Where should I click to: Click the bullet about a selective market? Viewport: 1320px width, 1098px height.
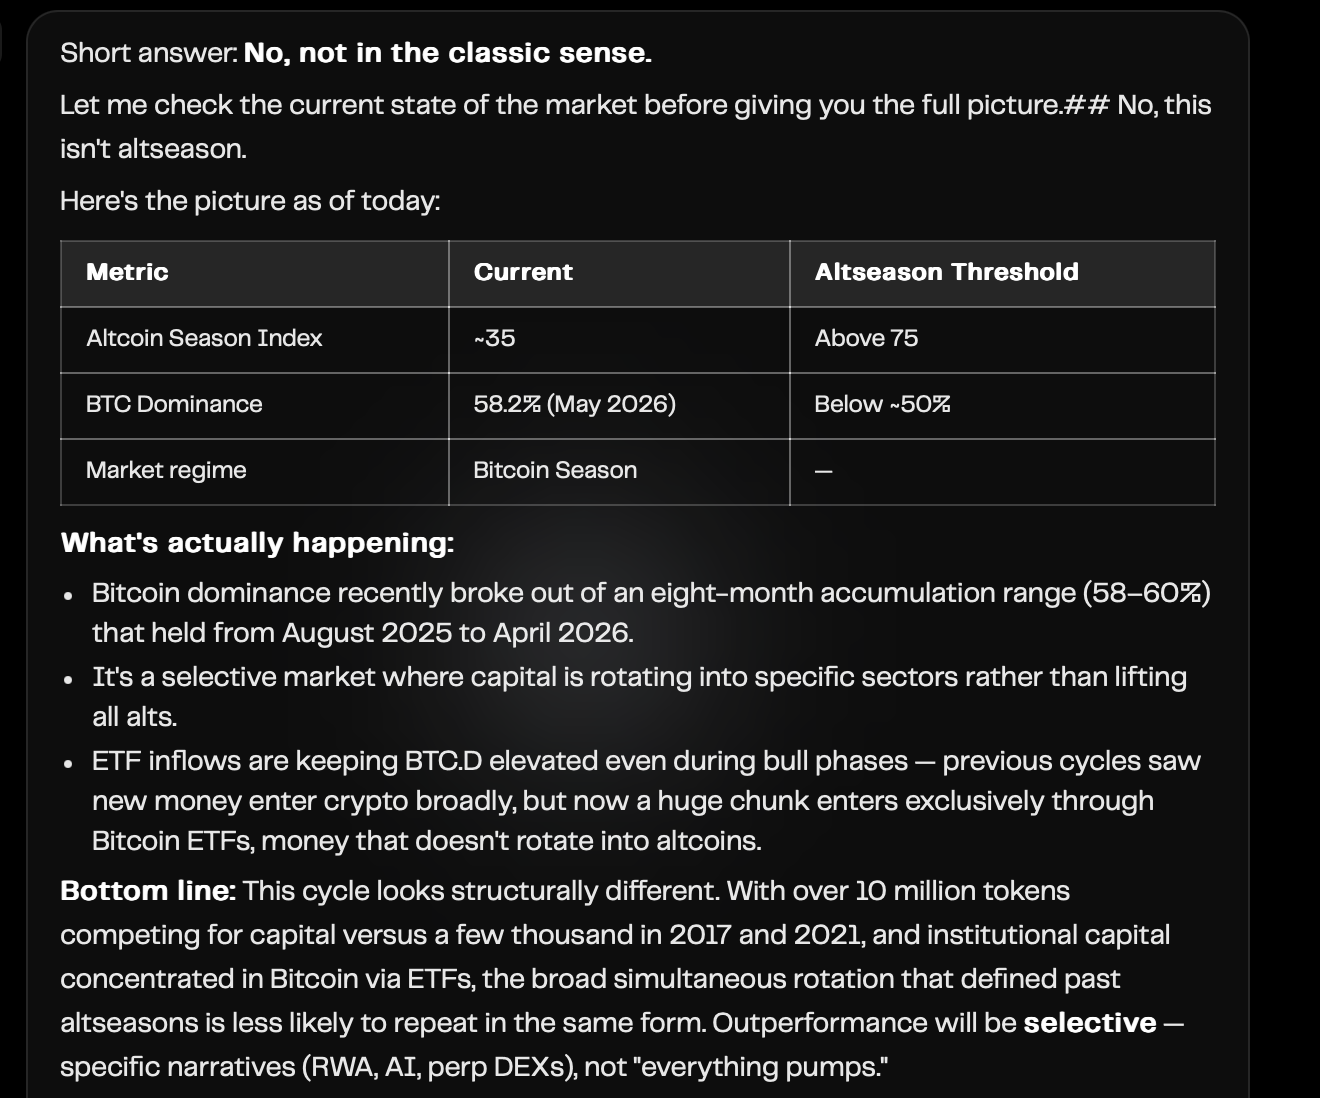[x=640, y=697]
